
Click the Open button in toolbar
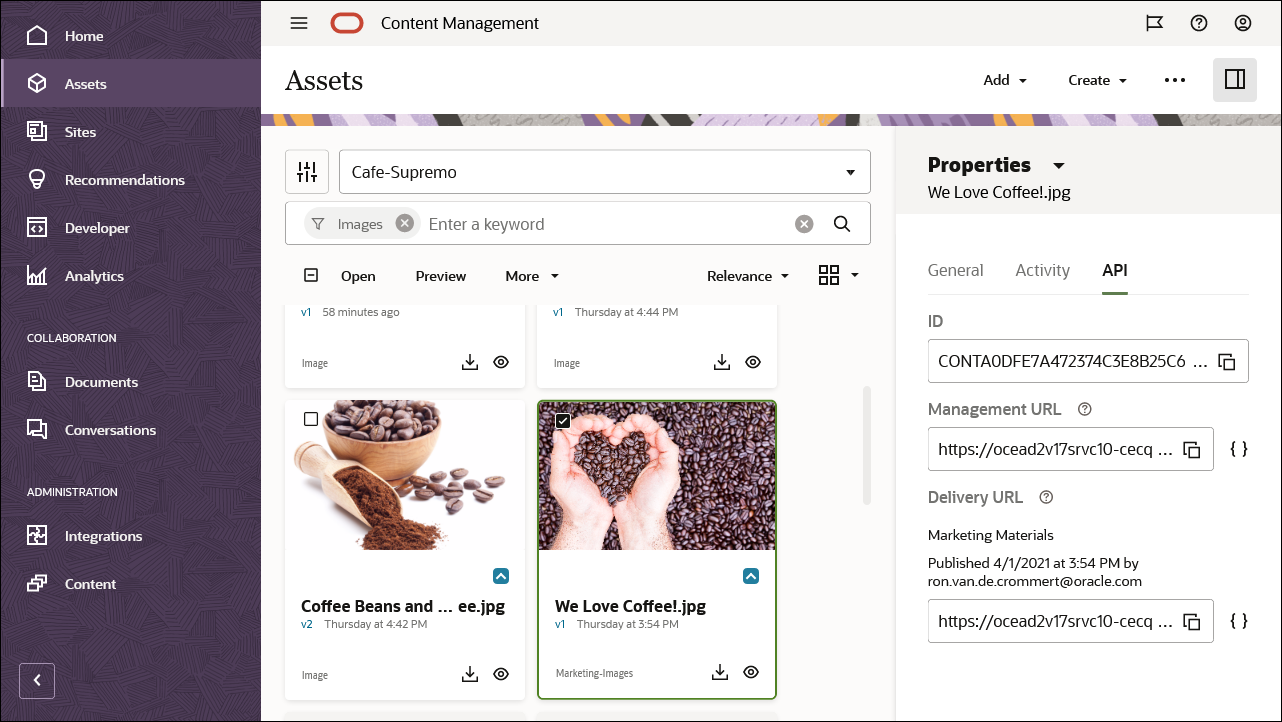358,276
